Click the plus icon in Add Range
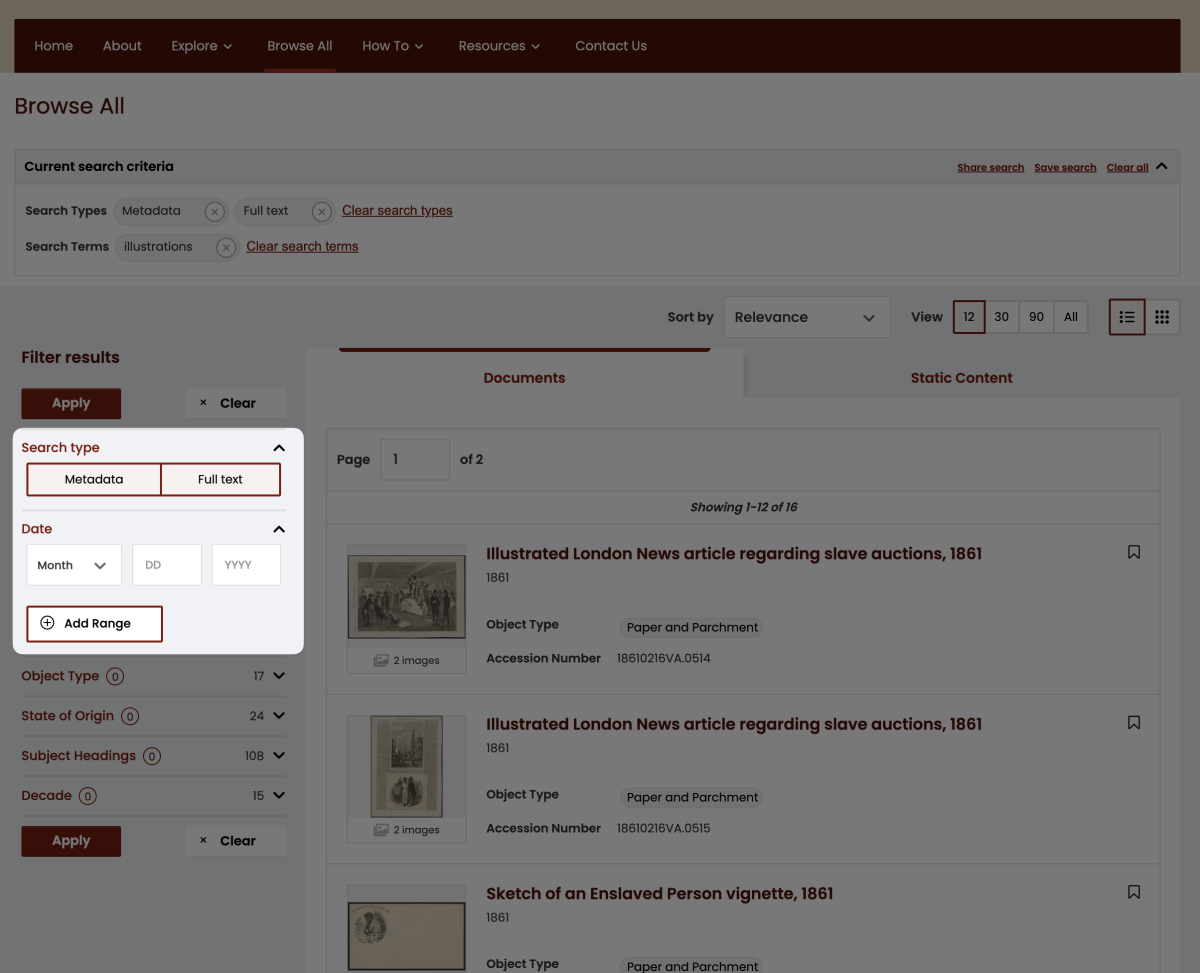This screenshot has width=1200, height=973. tap(47, 623)
